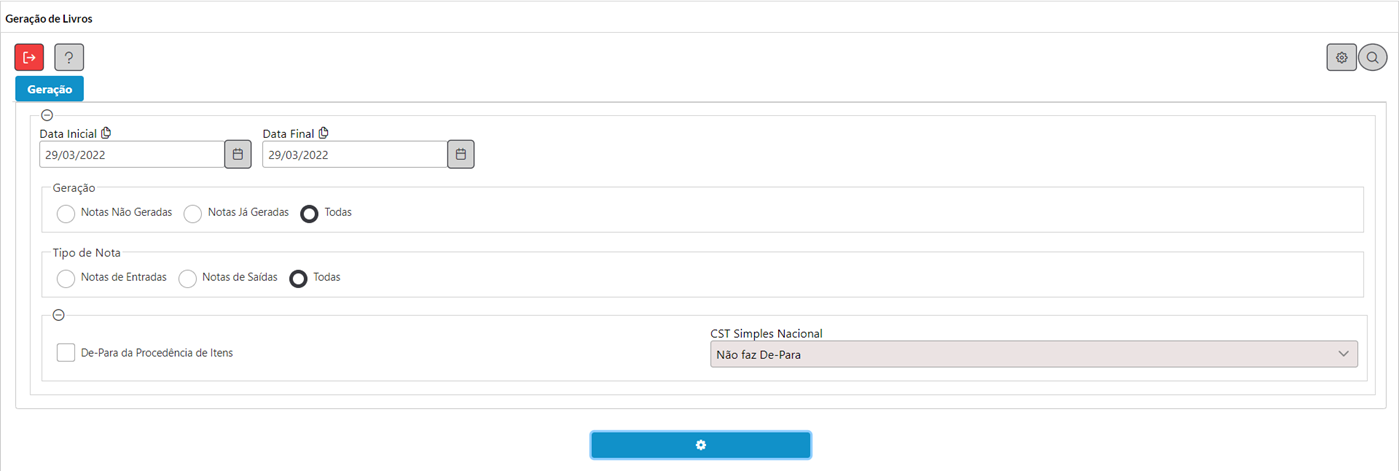Viewport: 1399px width, 471px height.
Task: Enable De-Para da Procedência de Itens checkbox
Action: 66,352
